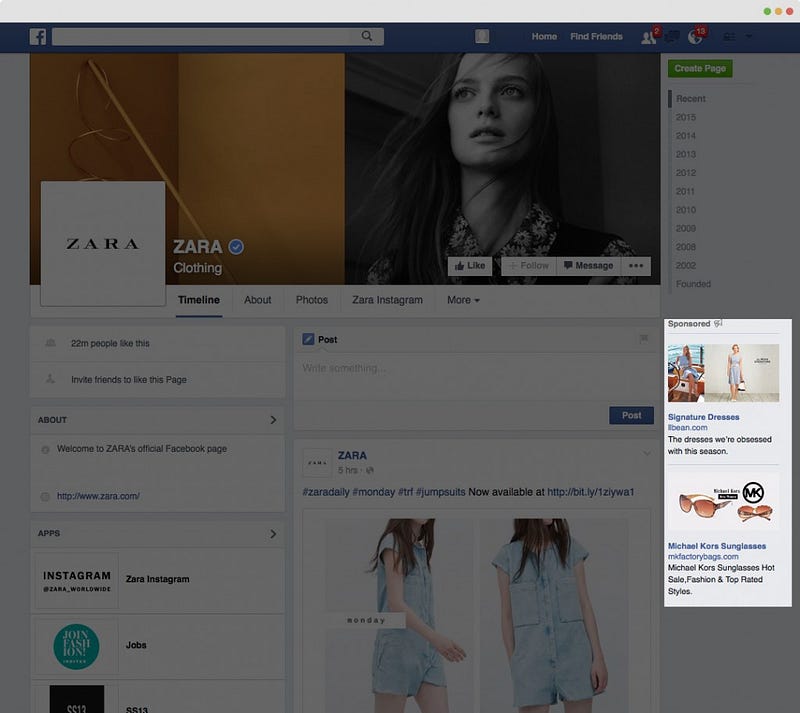800x713 pixels.
Task: Click 22m people like this
Action: click(110, 343)
